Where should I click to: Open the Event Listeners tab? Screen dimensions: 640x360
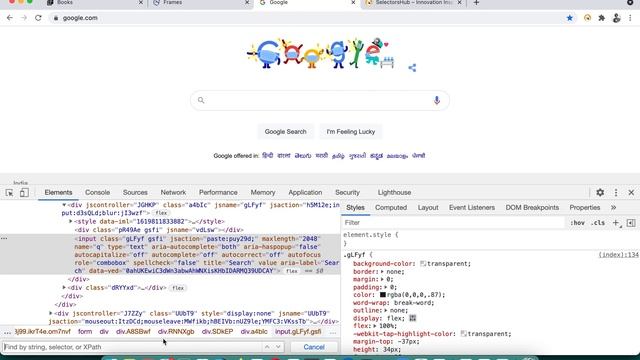pyautogui.click(x=471, y=207)
